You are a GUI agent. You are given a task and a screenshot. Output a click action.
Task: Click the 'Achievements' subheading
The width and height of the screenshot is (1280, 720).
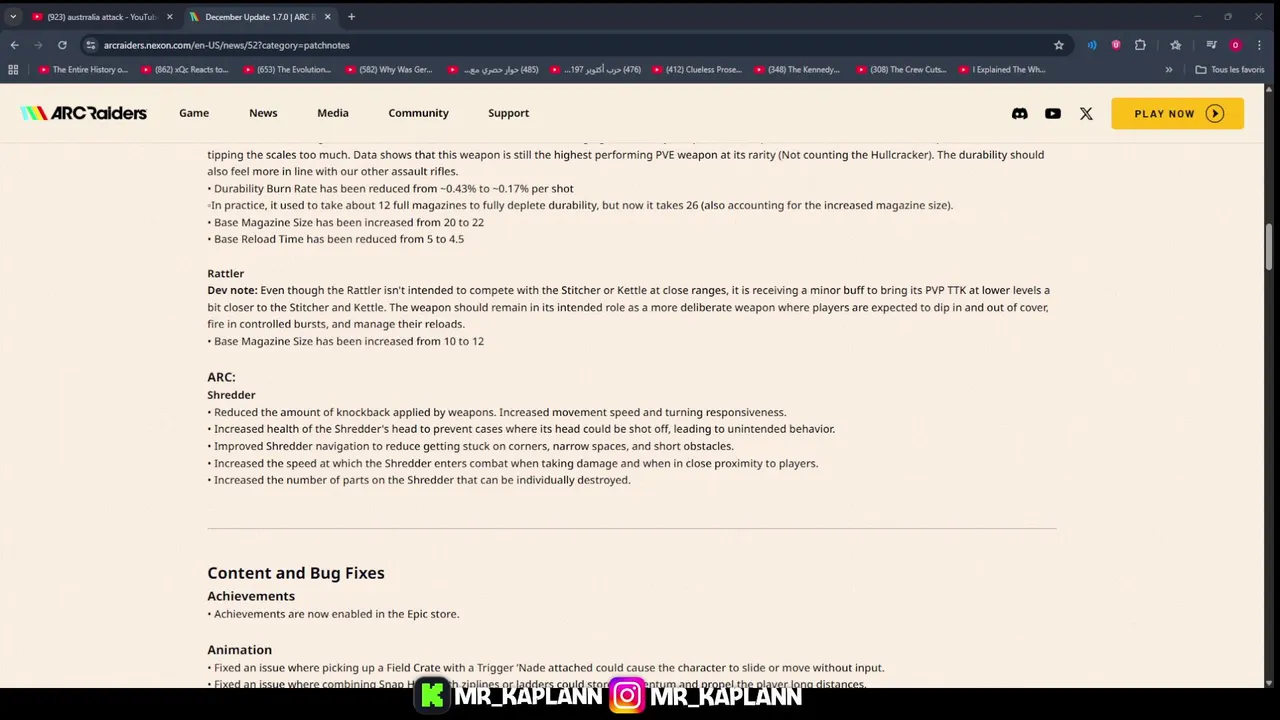pyautogui.click(x=251, y=596)
